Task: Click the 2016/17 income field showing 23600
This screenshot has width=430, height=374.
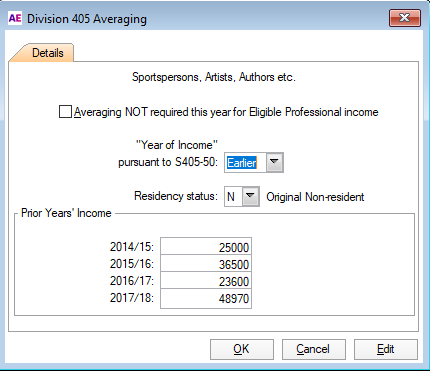Action: tap(206, 281)
